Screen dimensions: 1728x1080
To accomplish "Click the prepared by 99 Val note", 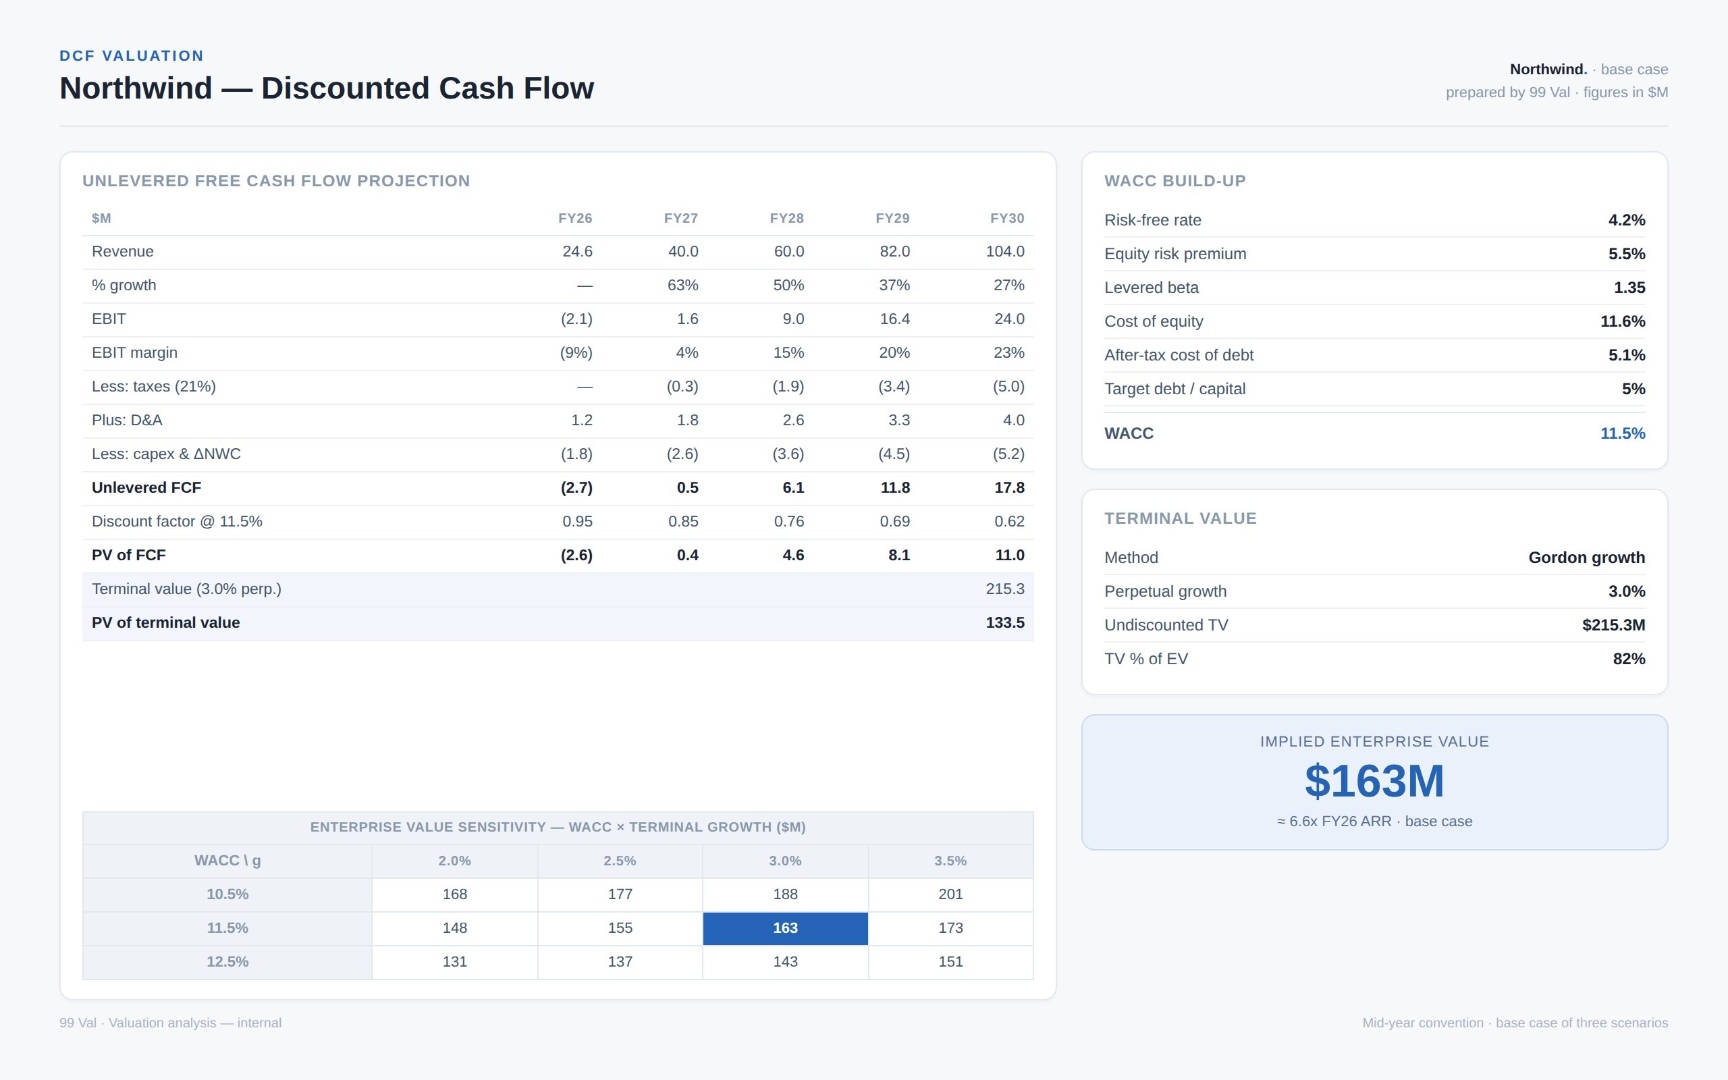I will tap(1557, 93).
